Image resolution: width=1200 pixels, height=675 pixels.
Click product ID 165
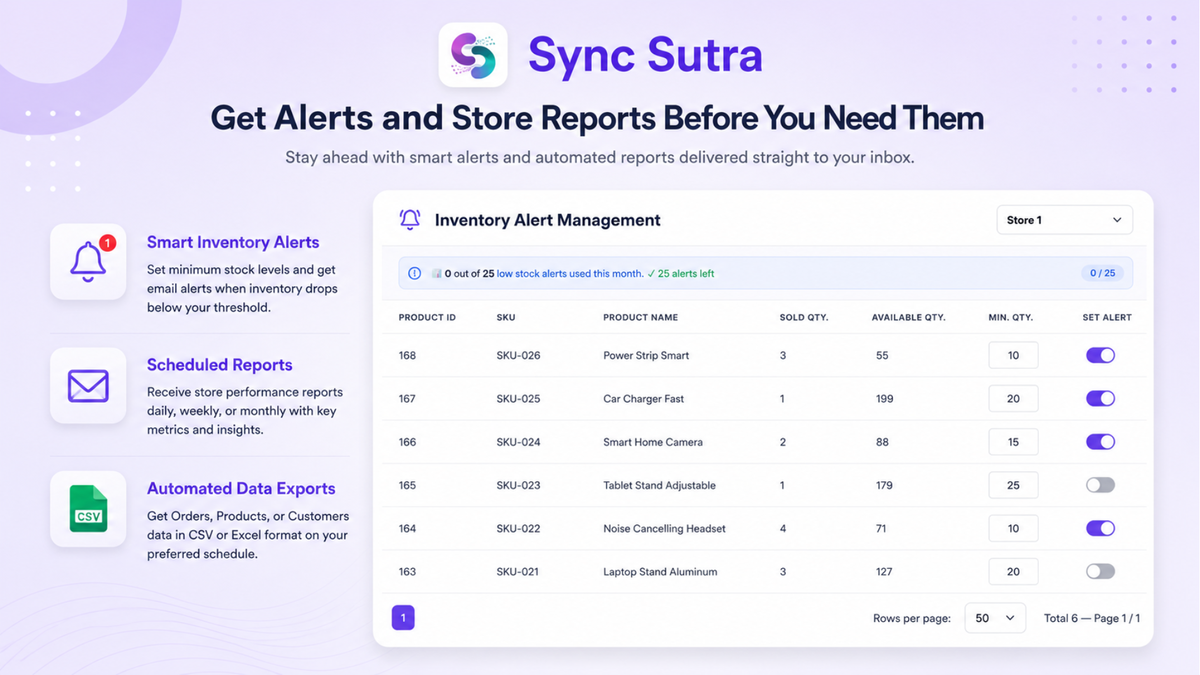(407, 485)
